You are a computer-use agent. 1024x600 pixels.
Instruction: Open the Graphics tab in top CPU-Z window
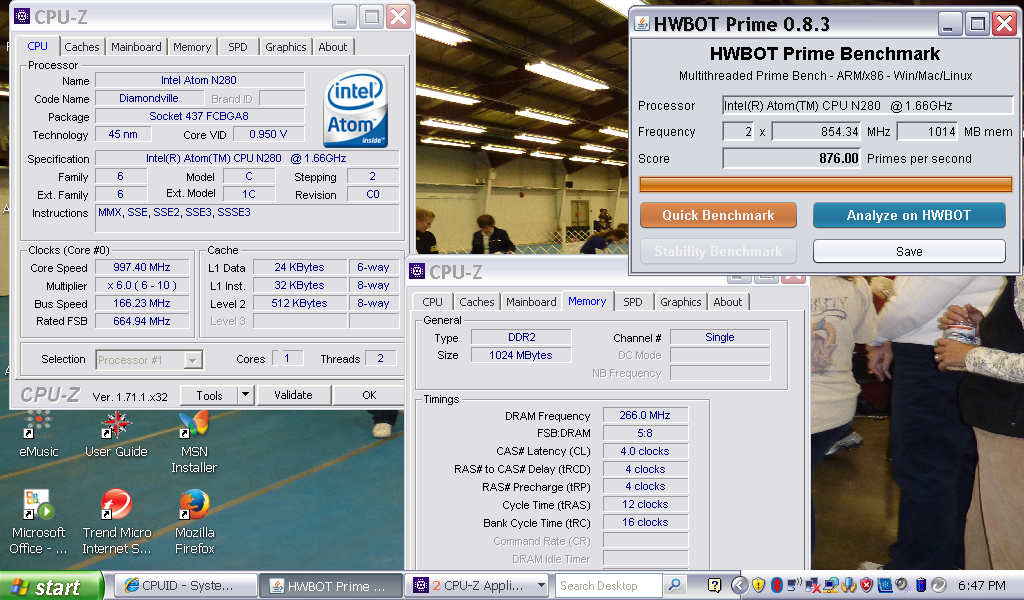pyautogui.click(x=285, y=47)
